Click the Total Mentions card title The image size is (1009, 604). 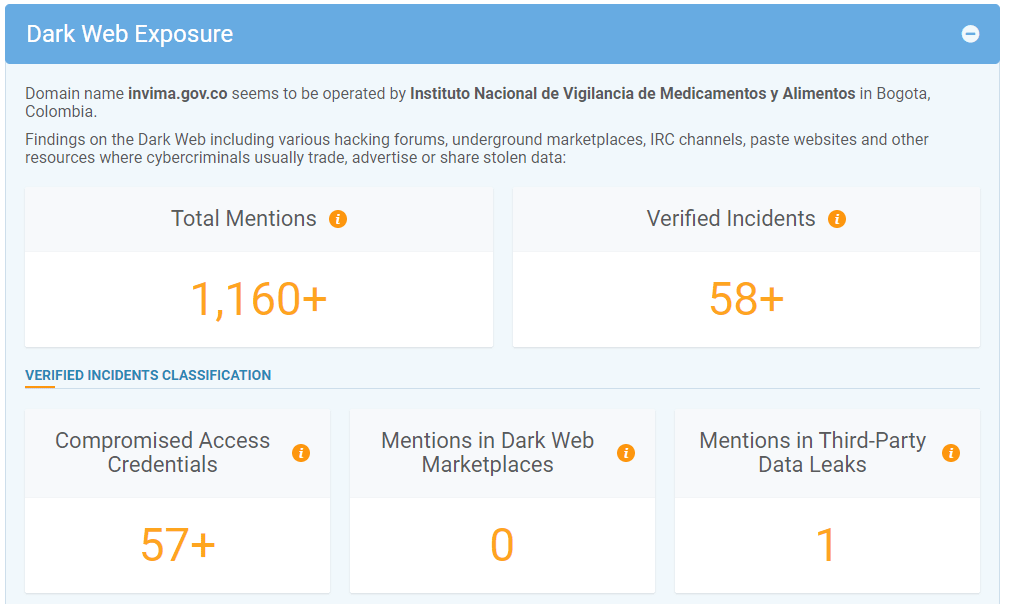click(243, 219)
